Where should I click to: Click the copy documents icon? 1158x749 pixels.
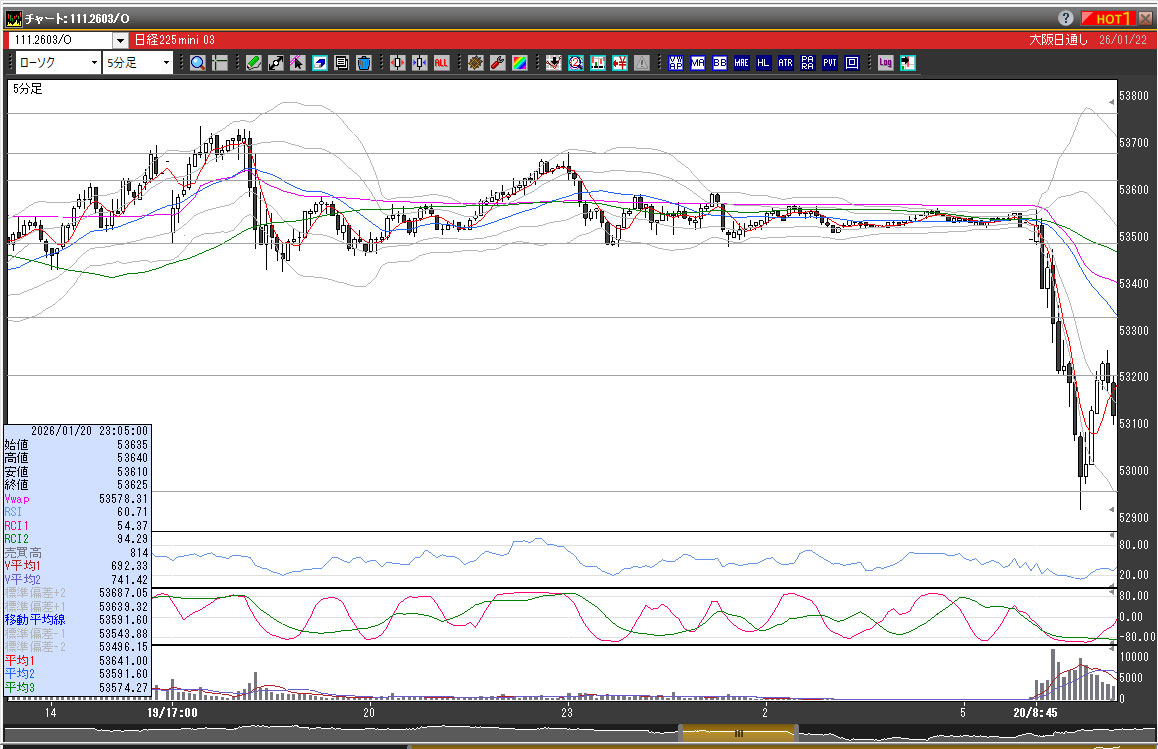point(341,62)
